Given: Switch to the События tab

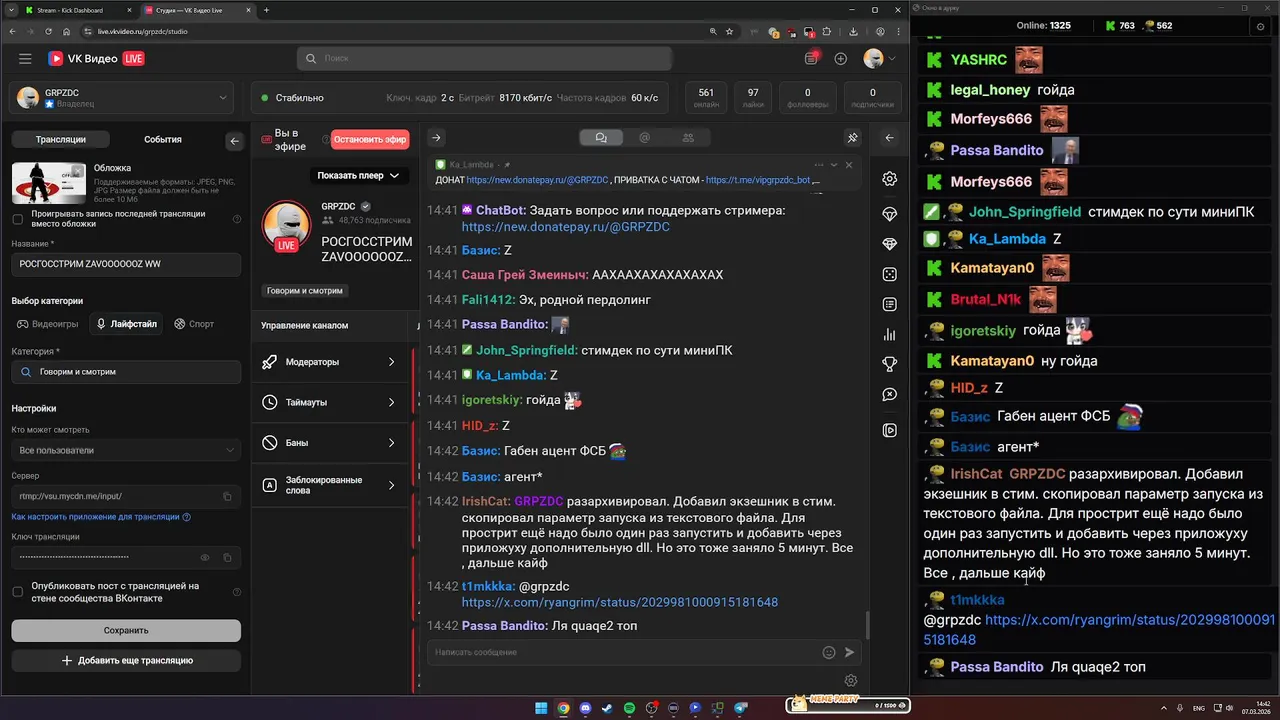Looking at the screenshot, I should 163,140.
